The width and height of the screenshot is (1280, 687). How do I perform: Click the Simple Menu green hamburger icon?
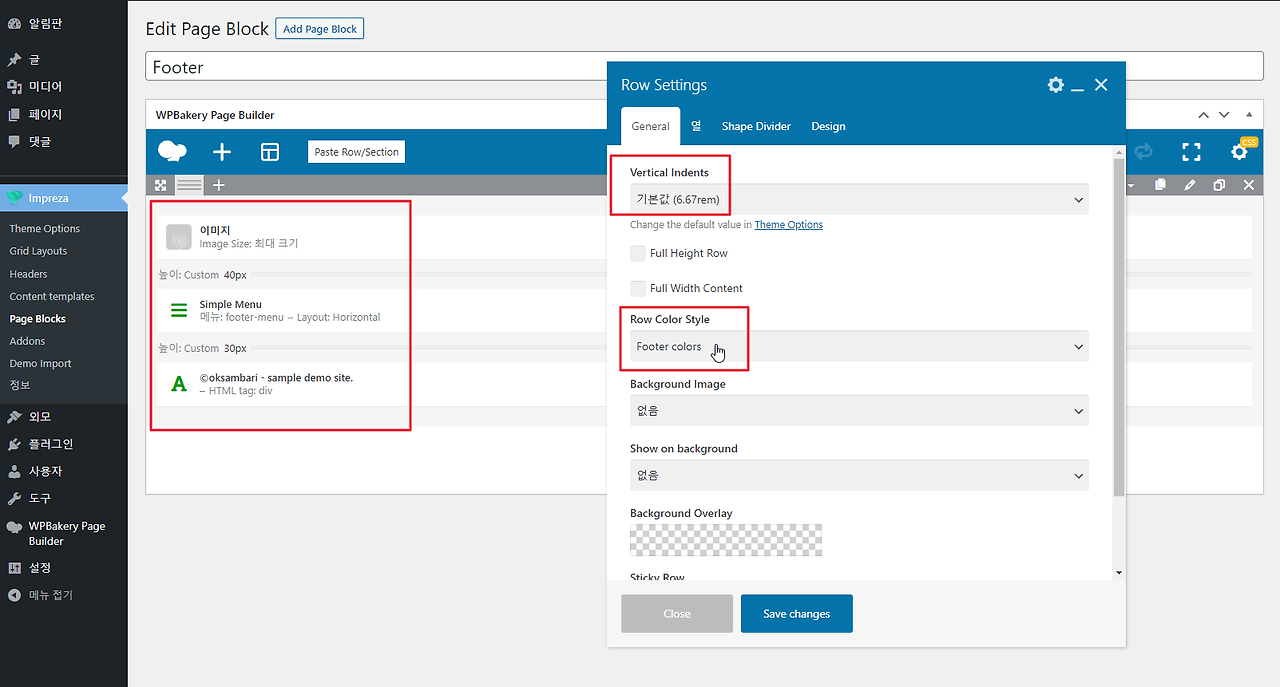point(179,310)
